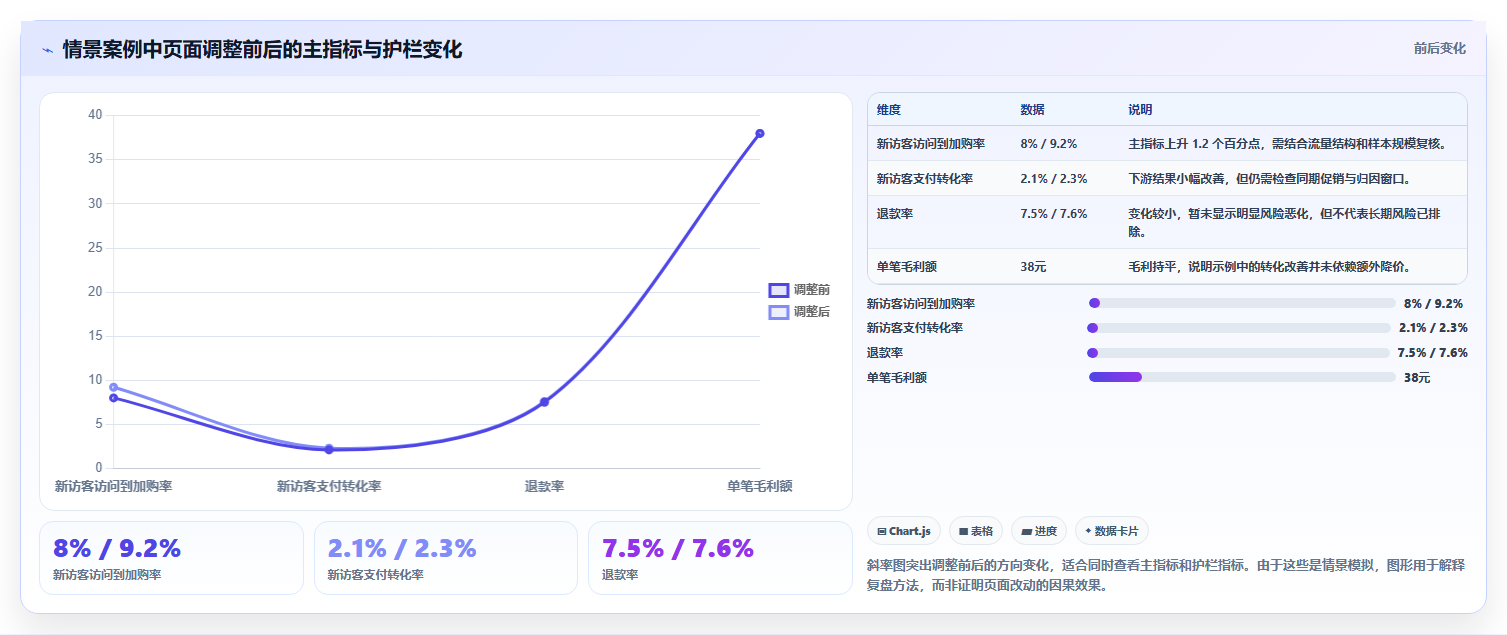Viewport: 1507px width, 635px height.
Task: Toggle the 调整前 legend entry
Action: pyautogui.click(x=799, y=290)
